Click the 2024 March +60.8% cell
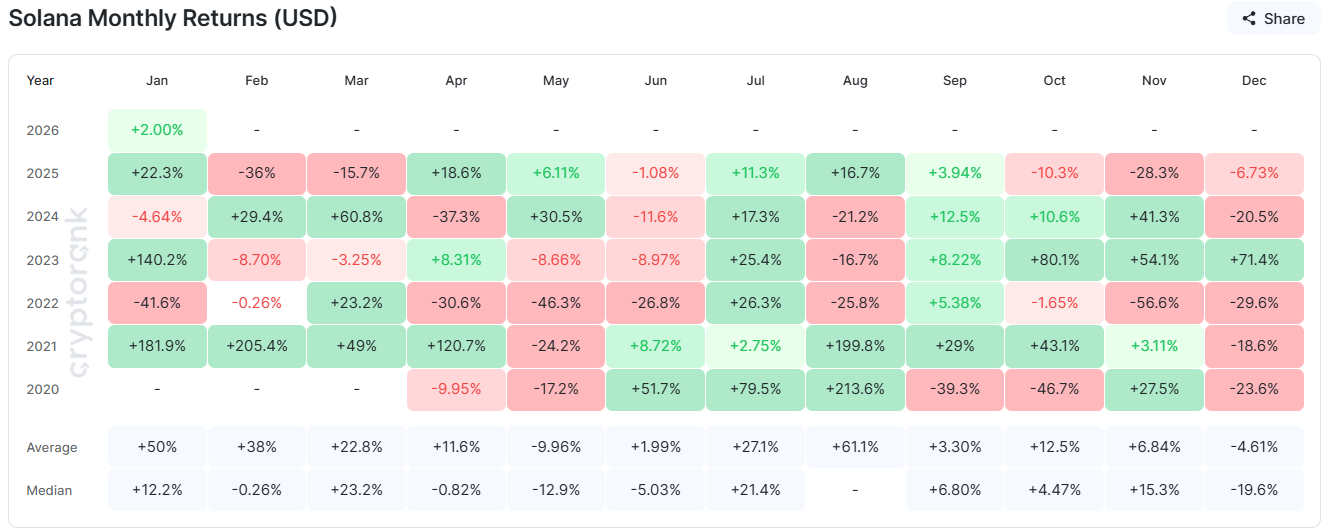Image resolution: width=1323 pixels, height=532 pixels. tap(357, 216)
